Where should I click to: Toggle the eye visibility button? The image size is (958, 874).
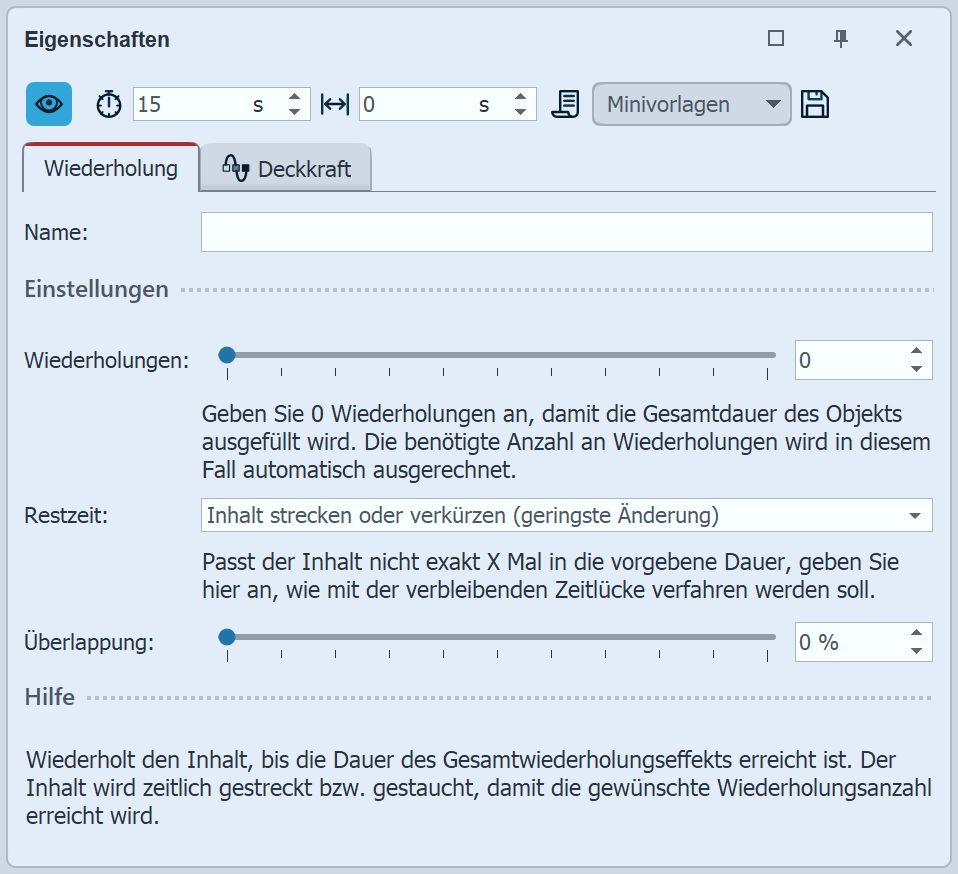point(49,104)
